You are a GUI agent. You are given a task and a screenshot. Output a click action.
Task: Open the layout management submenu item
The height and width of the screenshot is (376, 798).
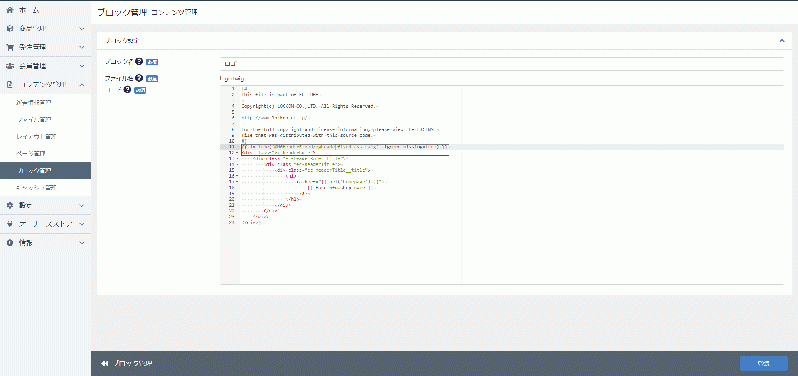pos(36,136)
